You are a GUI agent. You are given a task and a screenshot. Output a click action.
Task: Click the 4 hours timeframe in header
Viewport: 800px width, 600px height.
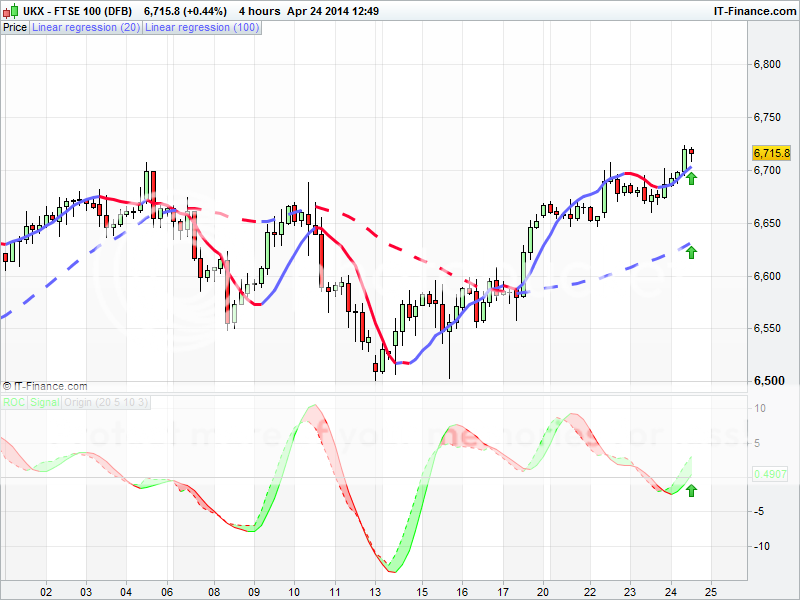(257, 11)
